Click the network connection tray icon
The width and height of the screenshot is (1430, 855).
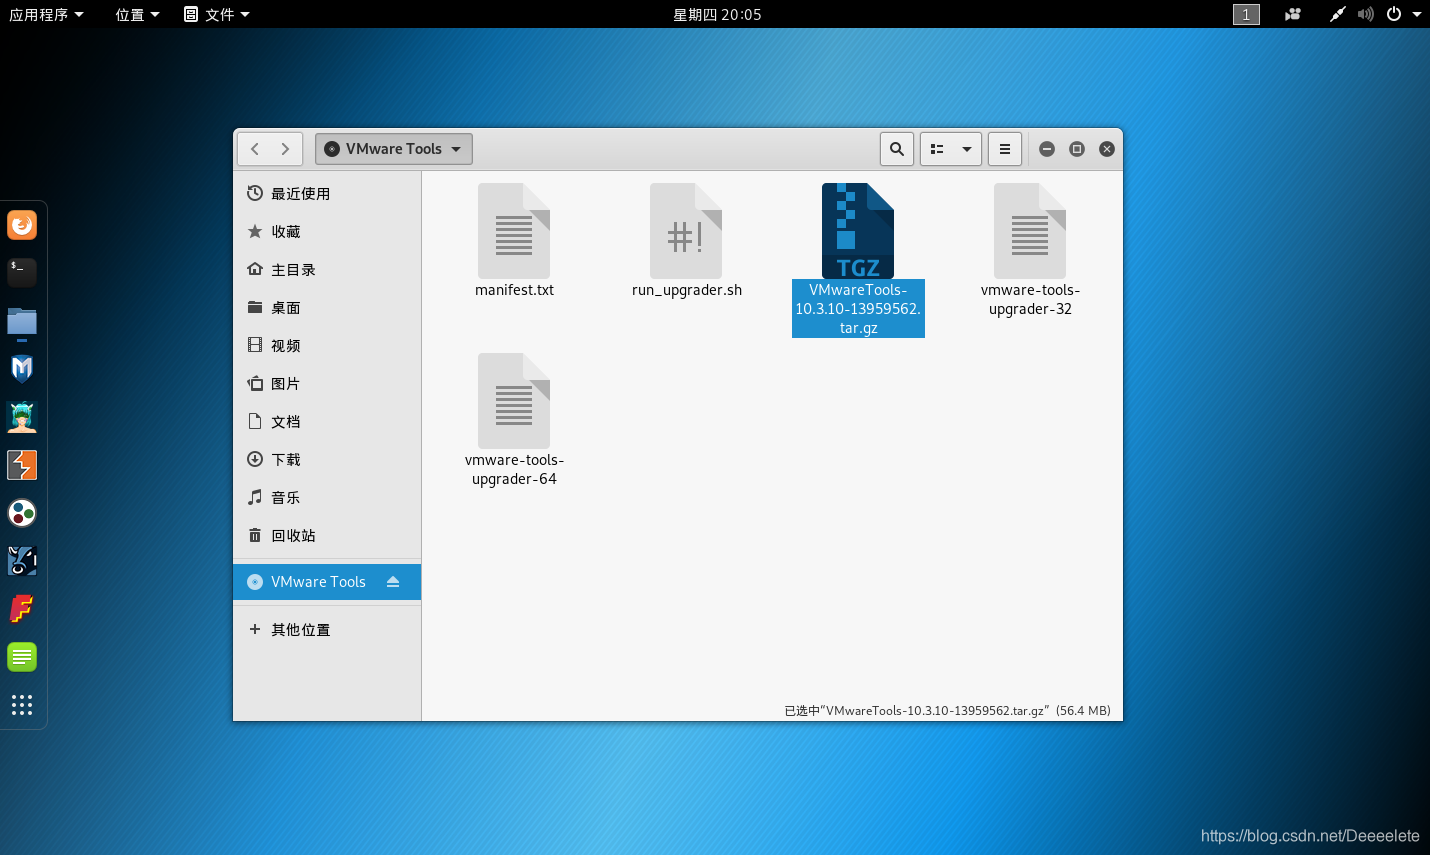coord(1337,14)
